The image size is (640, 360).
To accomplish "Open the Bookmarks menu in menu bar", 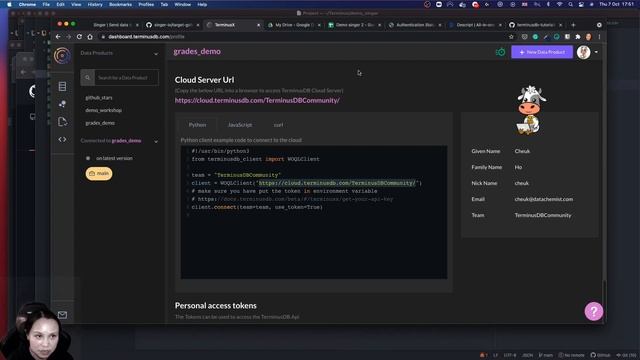I will [x=120, y=4].
